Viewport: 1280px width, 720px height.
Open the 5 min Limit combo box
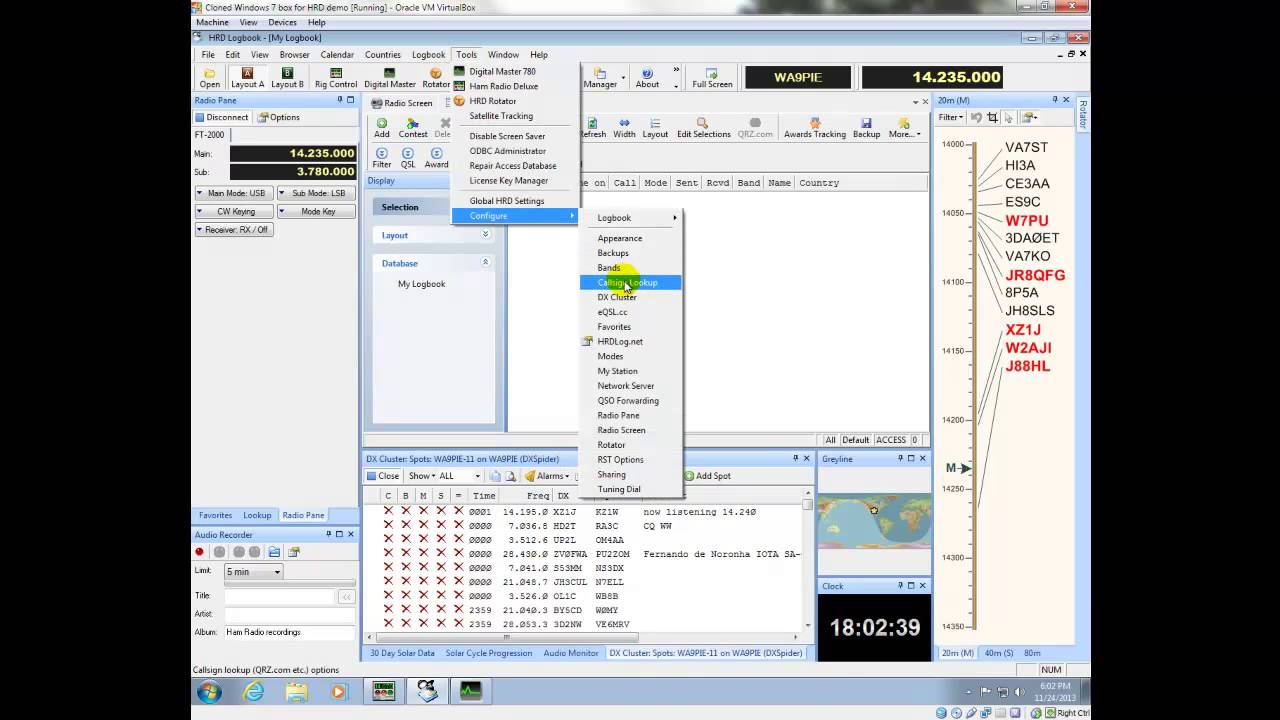tap(254, 572)
